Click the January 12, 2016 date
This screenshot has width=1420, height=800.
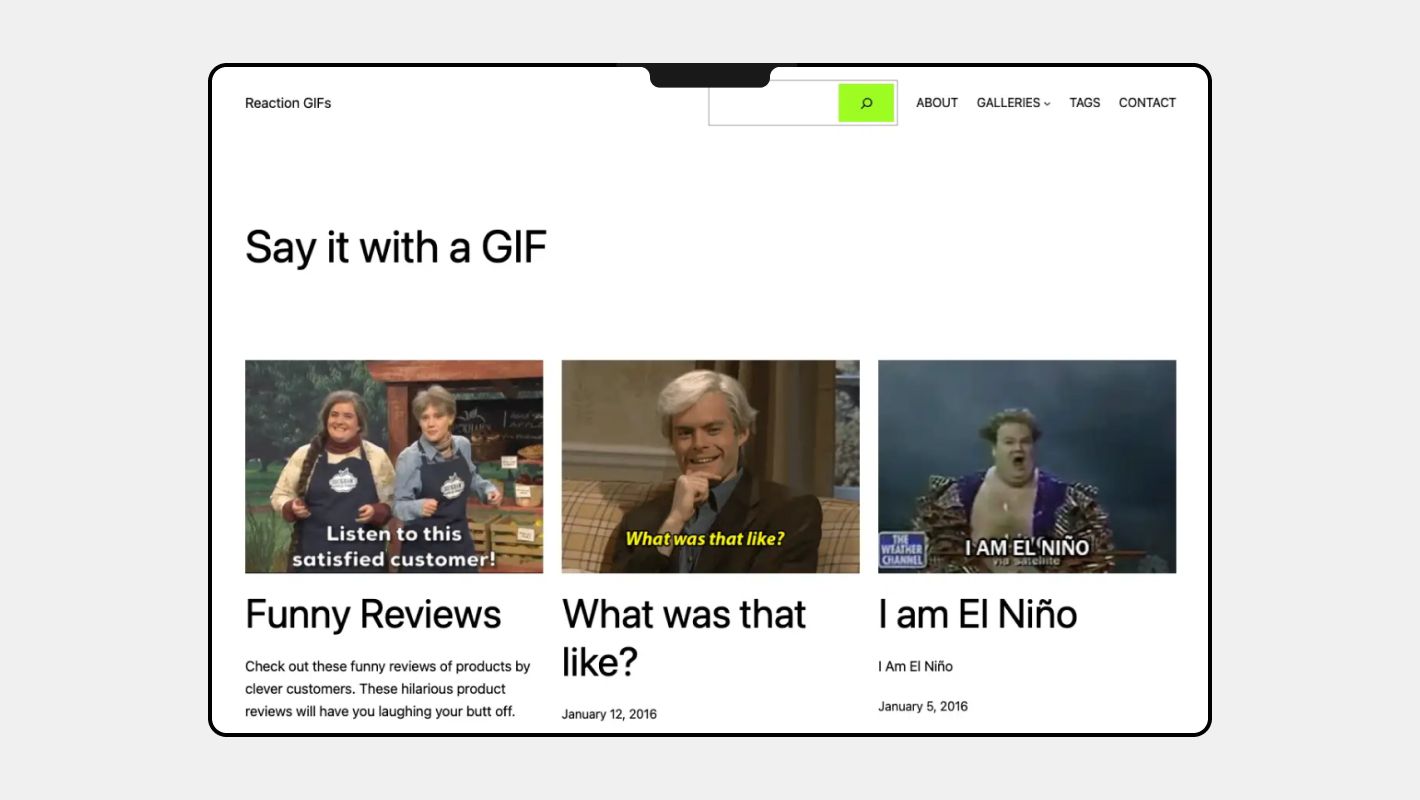click(x=609, y=714)
